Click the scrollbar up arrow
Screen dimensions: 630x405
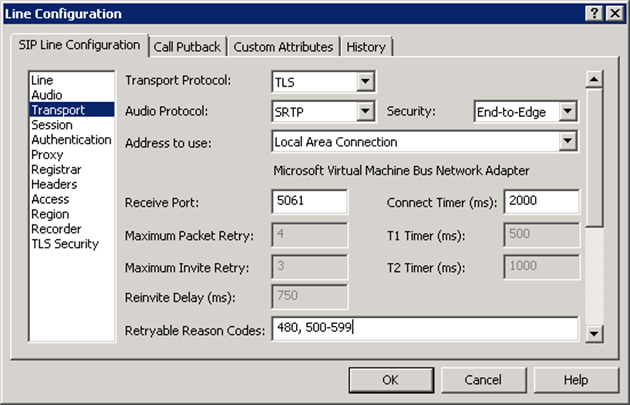(x=594, y=79)
